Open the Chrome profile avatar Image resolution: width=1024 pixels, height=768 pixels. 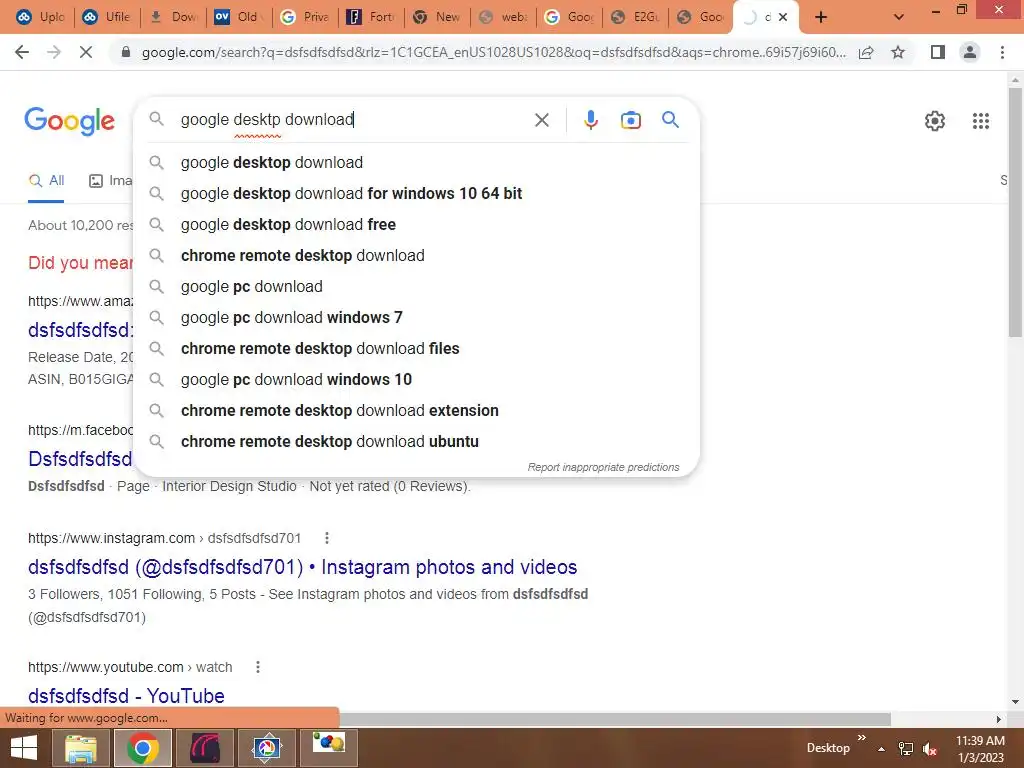(970, 52)
